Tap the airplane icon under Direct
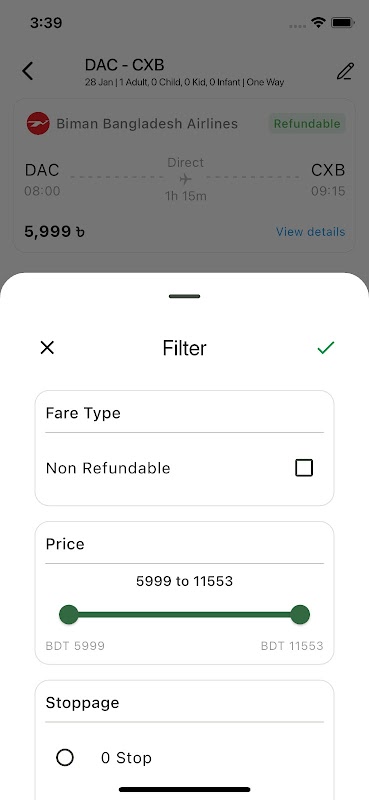Image resolution: width=369 pixels, height=800 pixels. [185, 179]
